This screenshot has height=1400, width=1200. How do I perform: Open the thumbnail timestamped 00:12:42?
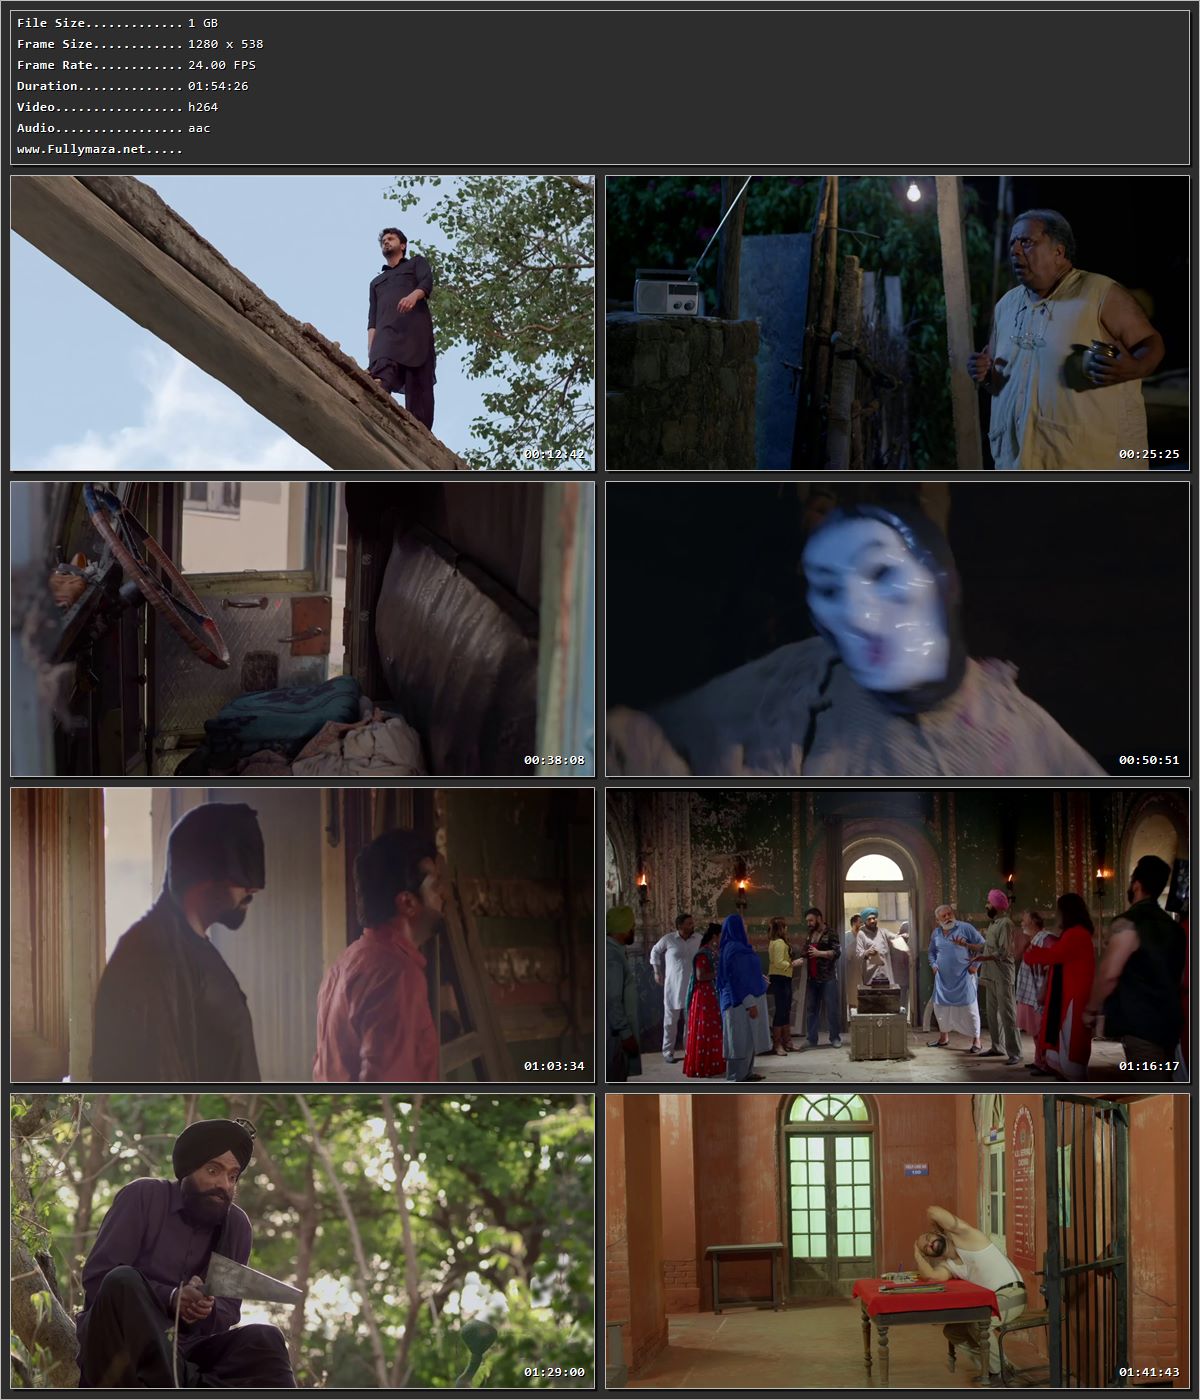[x=302, y=323]
